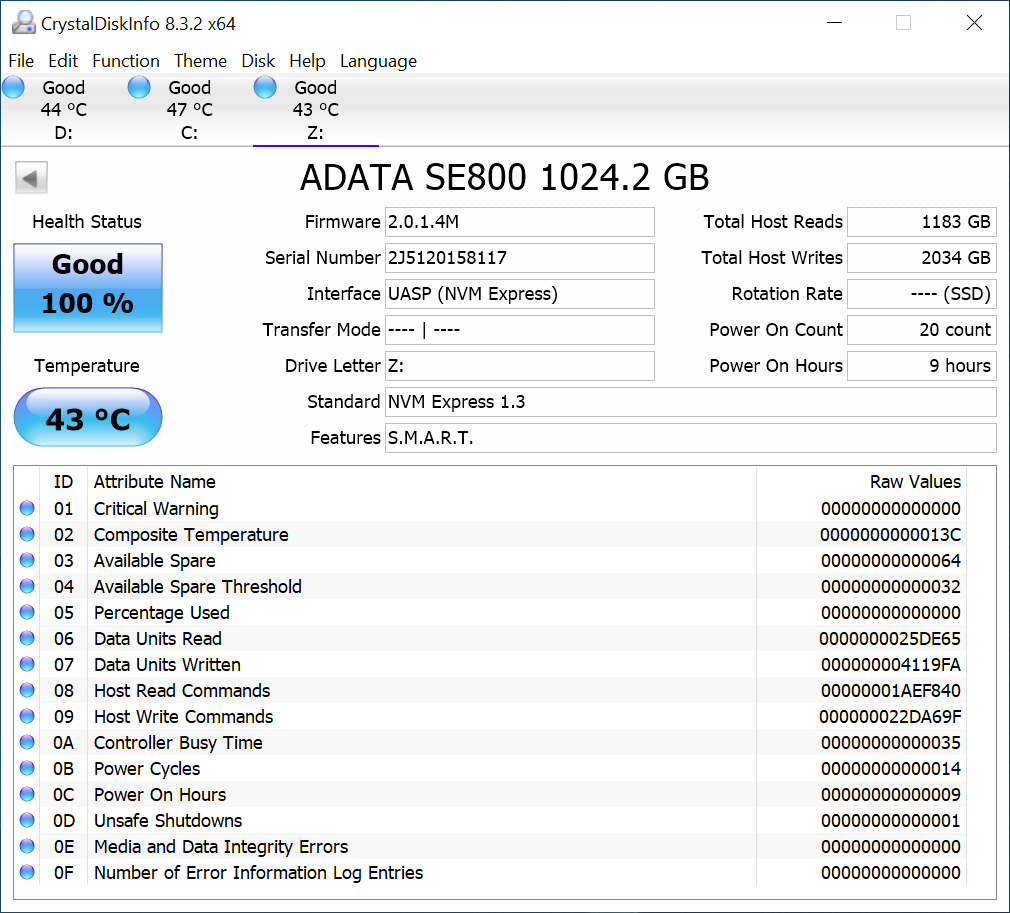Click the 43 °C temperature button

[x=88, y=418]
